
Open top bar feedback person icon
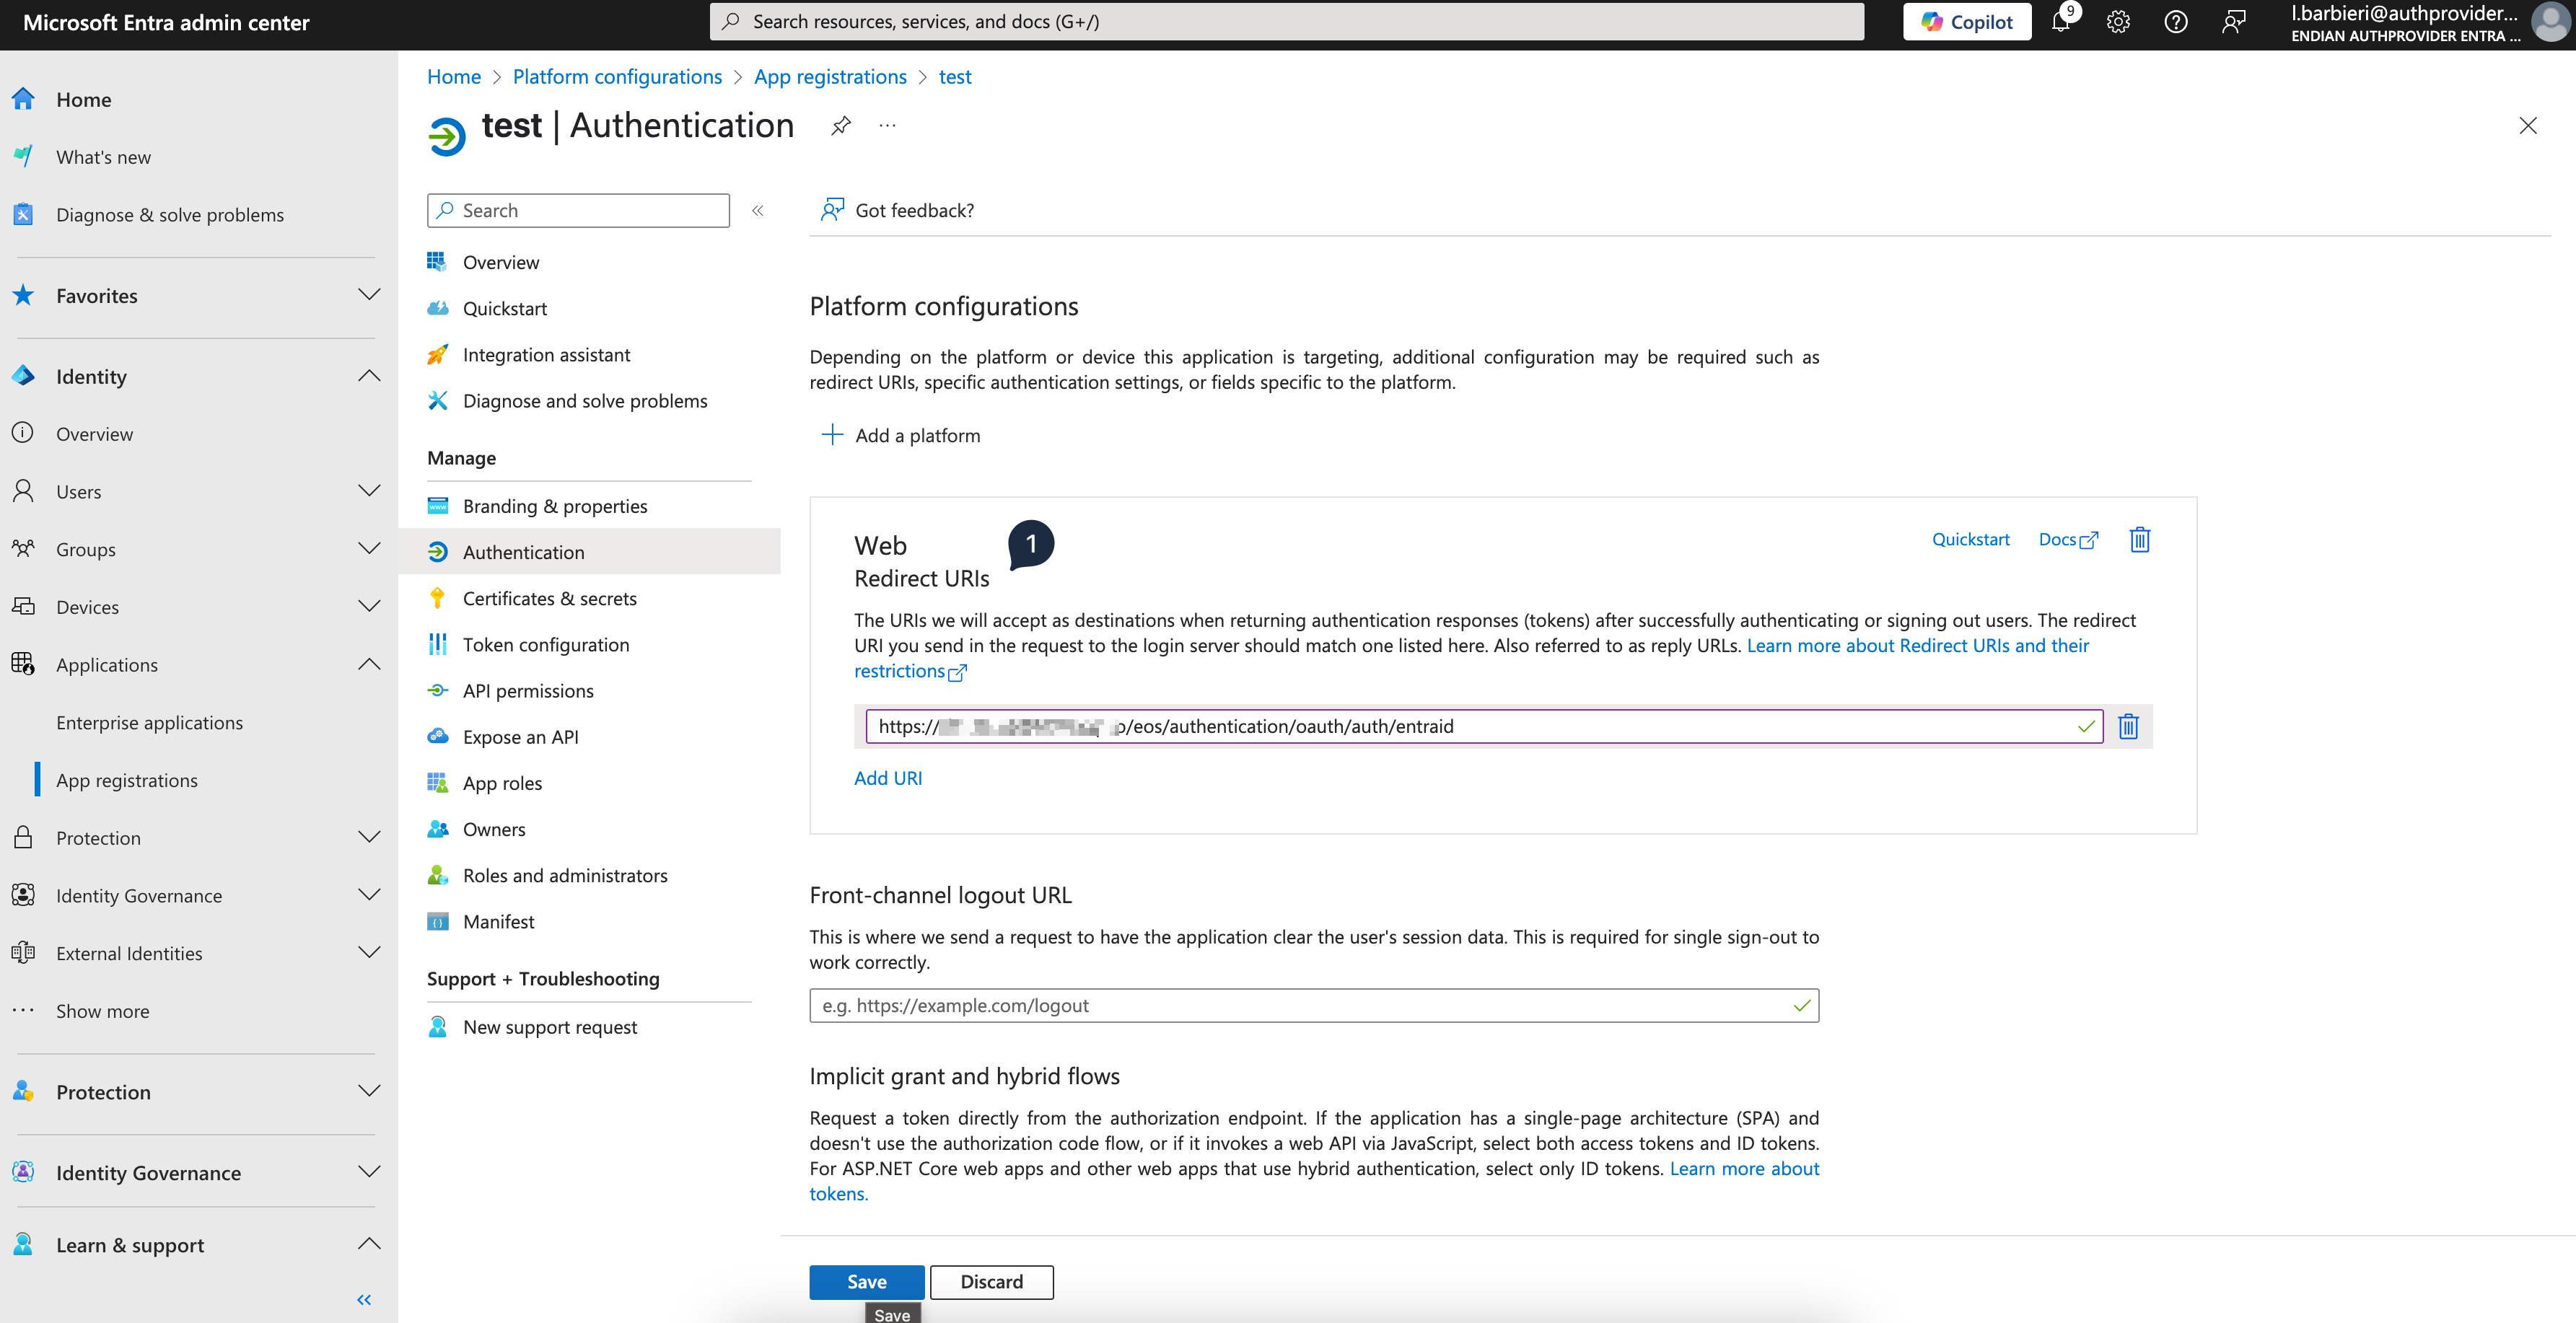point(2233,21)
